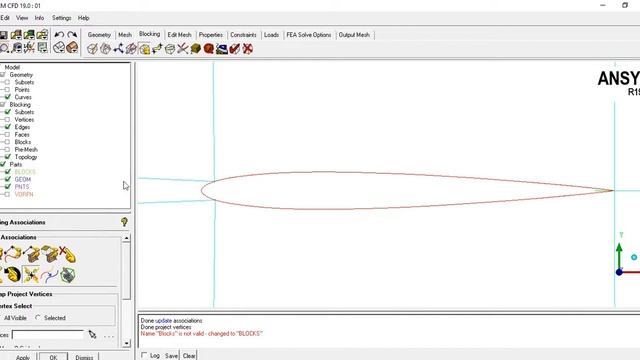The width and height of the screenshot is (640, 360).
Task: Clear the message log
Action: (x=189, y=356)
